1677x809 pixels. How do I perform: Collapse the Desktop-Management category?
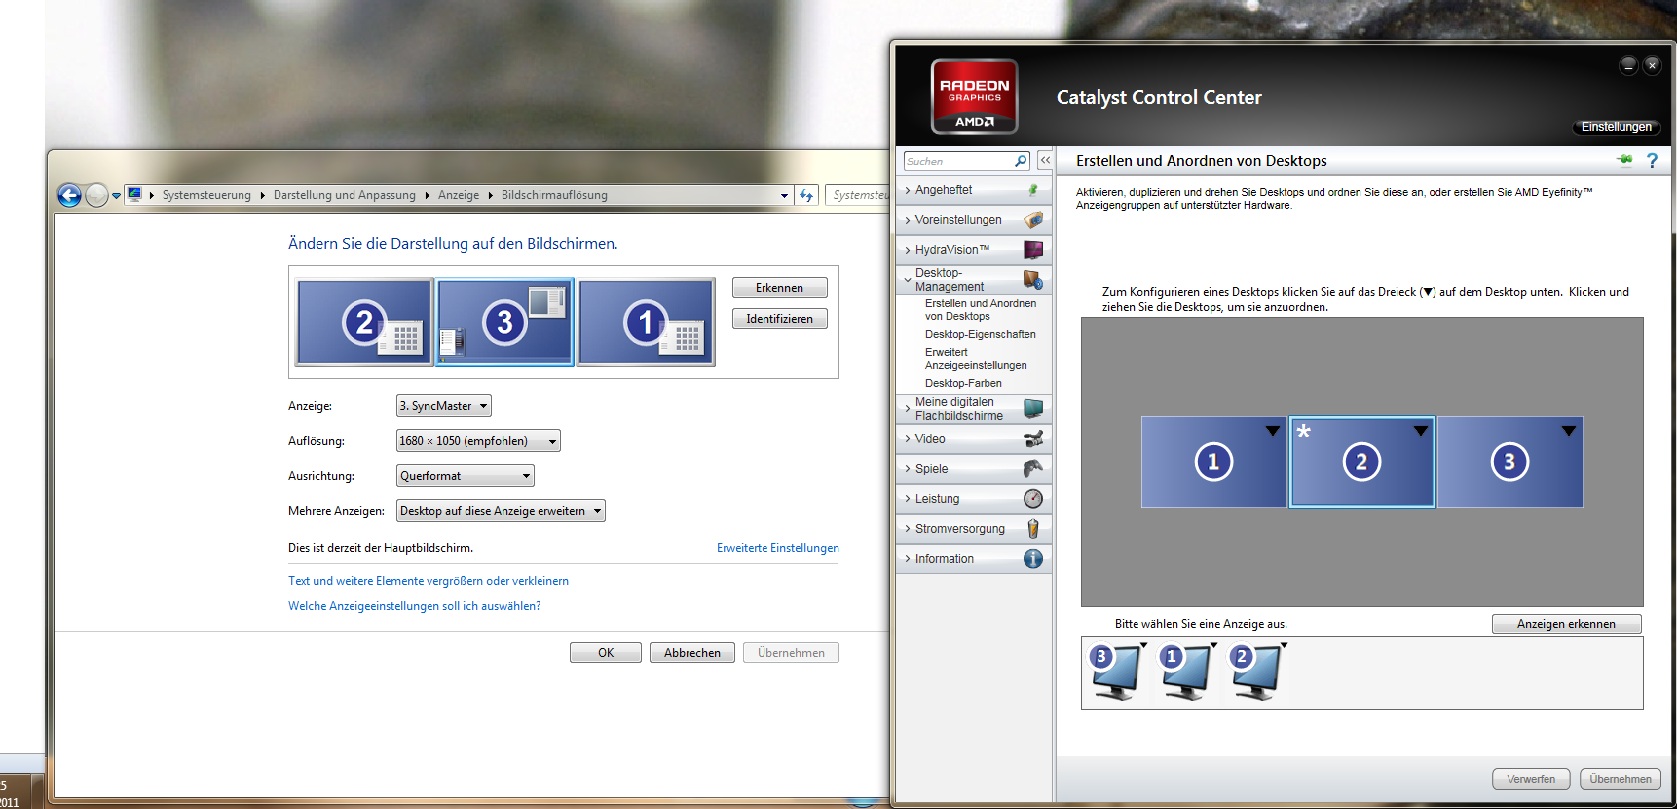973,280
